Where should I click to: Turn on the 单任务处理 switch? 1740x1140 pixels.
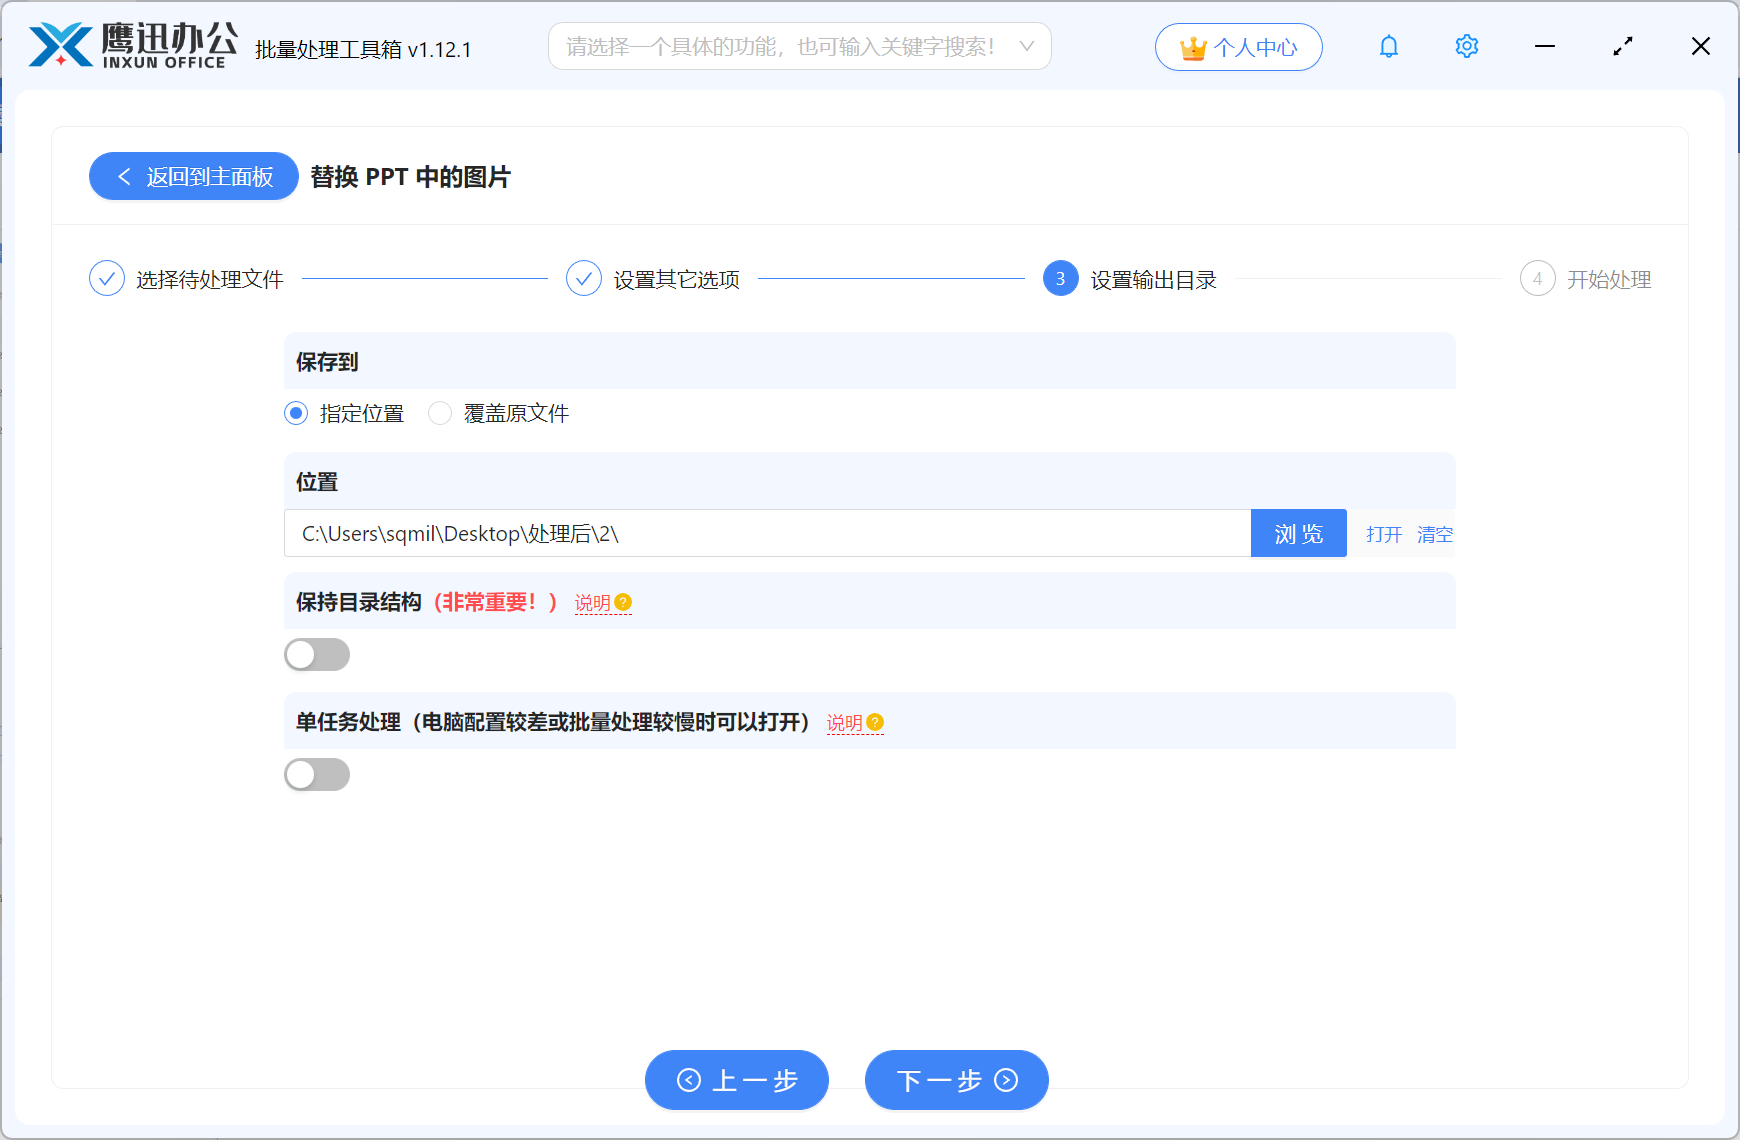[x=317, y=774]
